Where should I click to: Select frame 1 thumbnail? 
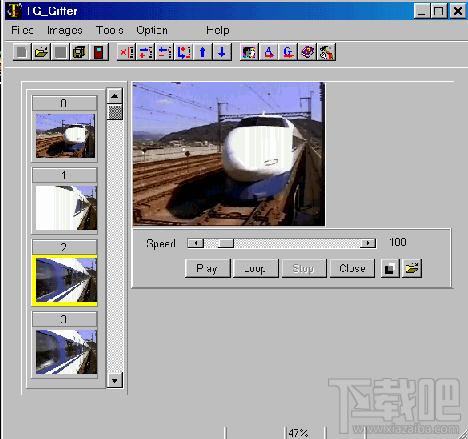coord(66,208)
